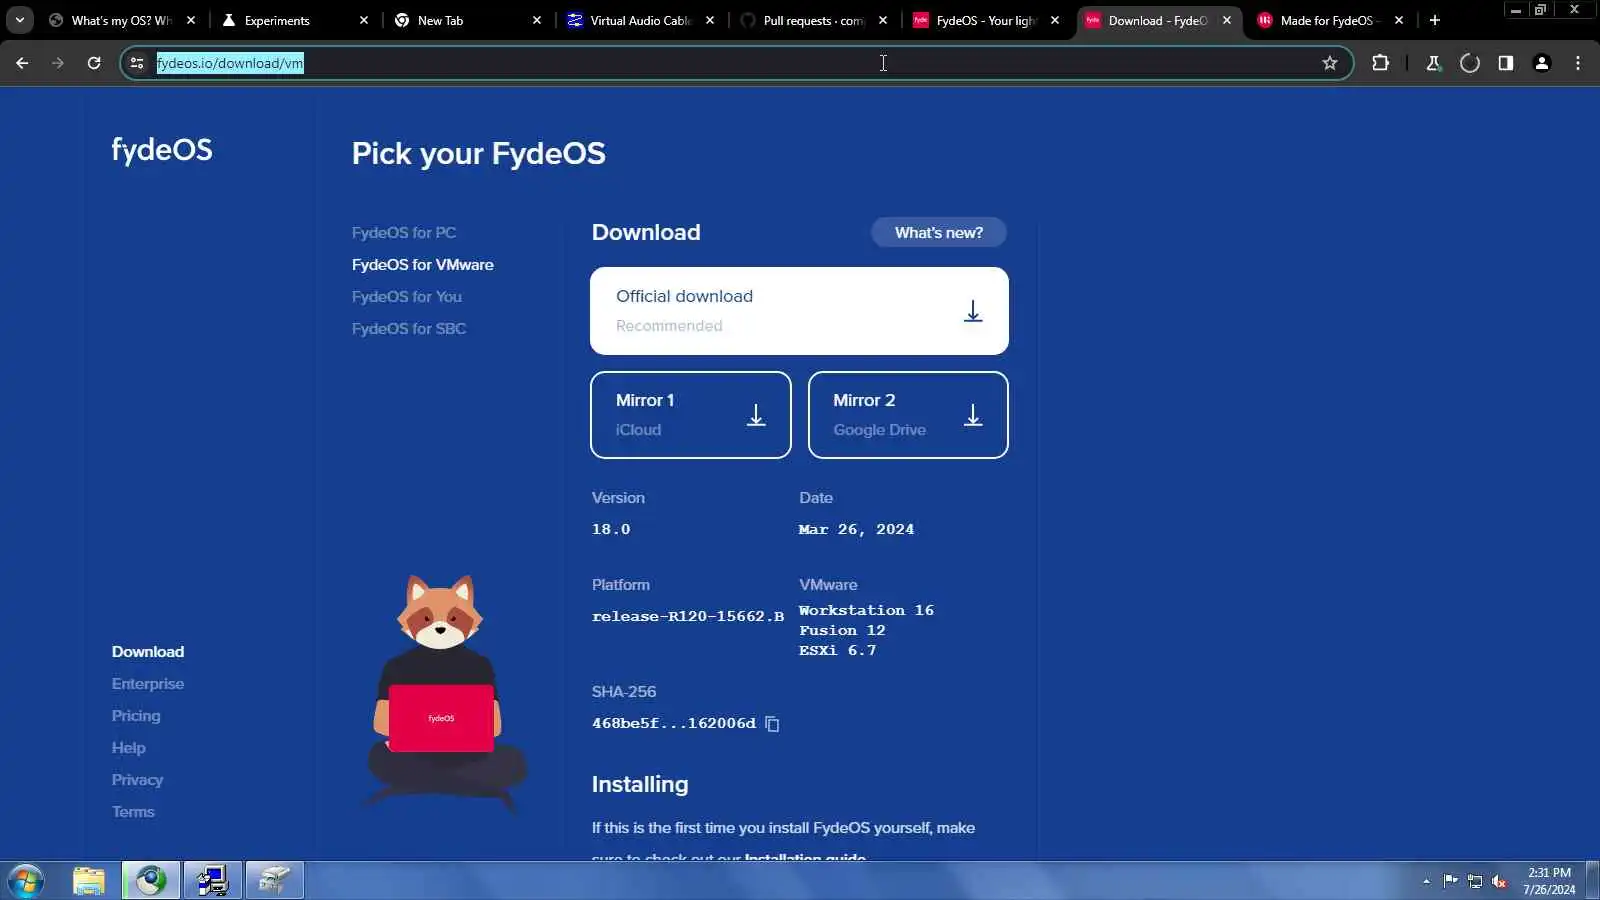The image size is (1600, 900).
Task: Reload the current page
Action: click(94, 63)
